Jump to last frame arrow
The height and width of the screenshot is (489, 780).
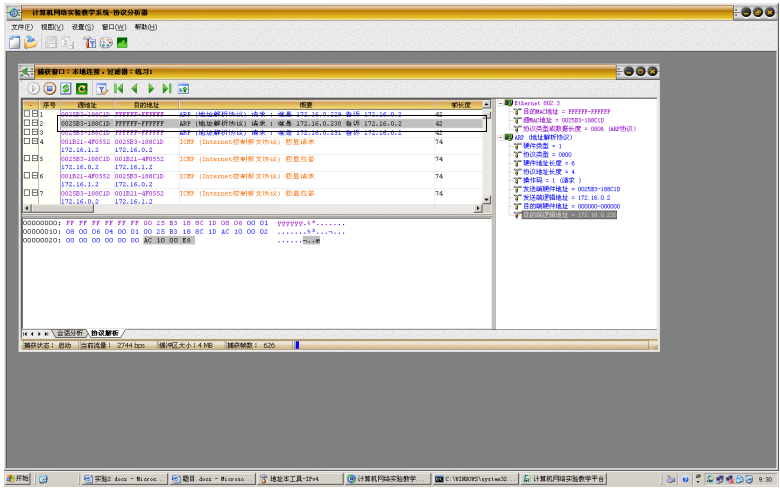[167, 89]
